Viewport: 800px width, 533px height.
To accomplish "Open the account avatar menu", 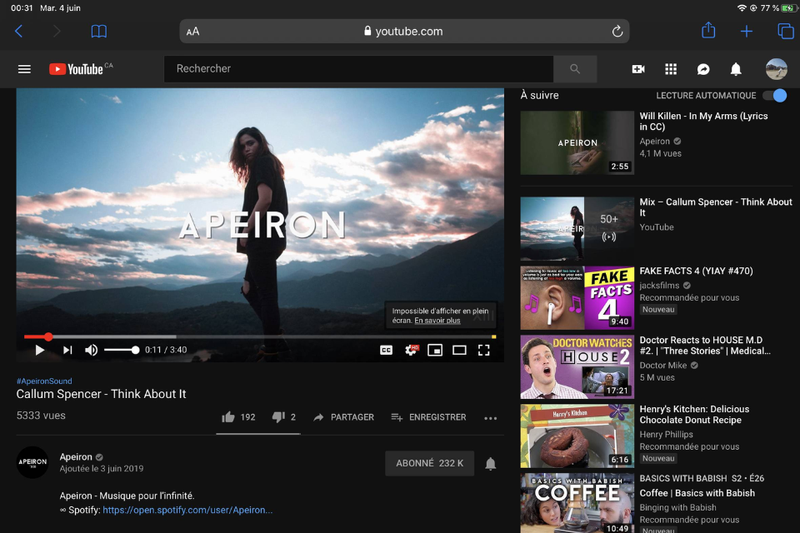I will (x=776, y=69).
